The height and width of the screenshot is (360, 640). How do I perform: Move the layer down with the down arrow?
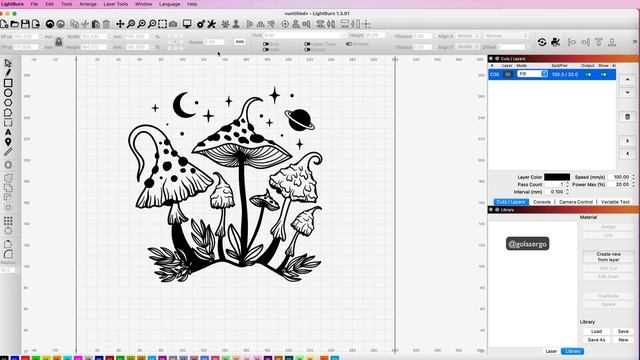[627, 92]
